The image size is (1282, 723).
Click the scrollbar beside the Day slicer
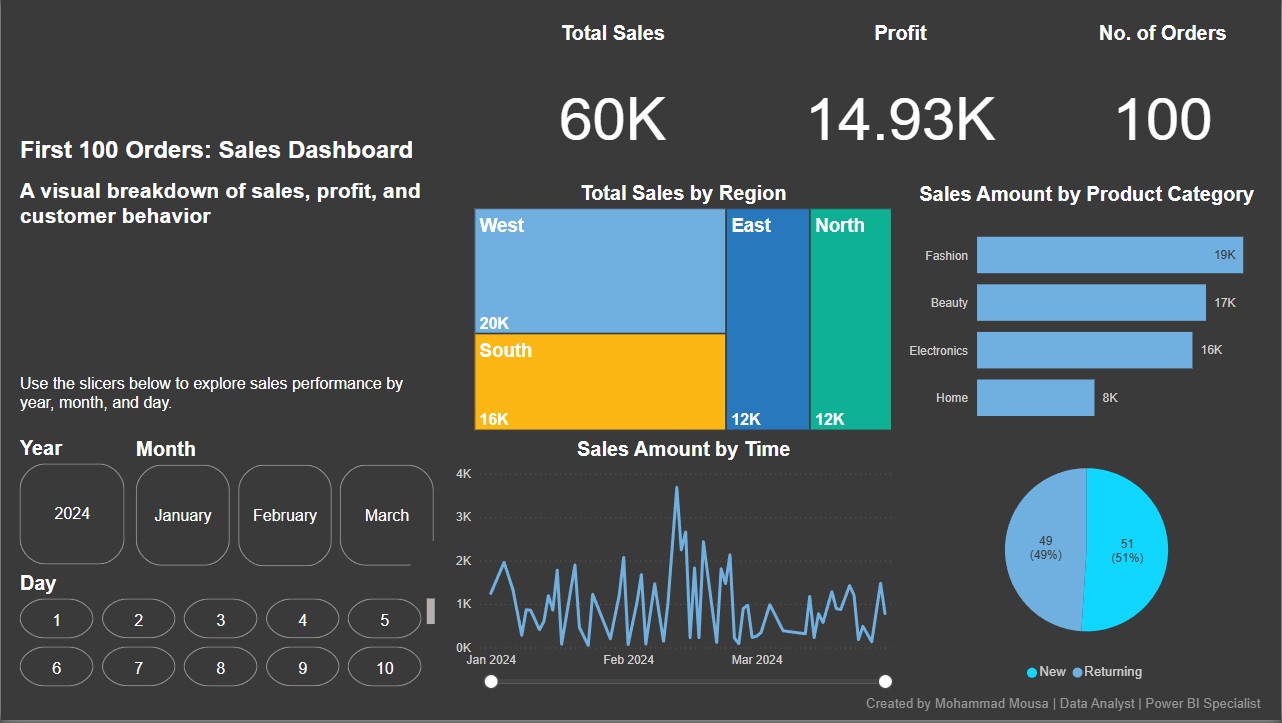[x=430, y=610]
